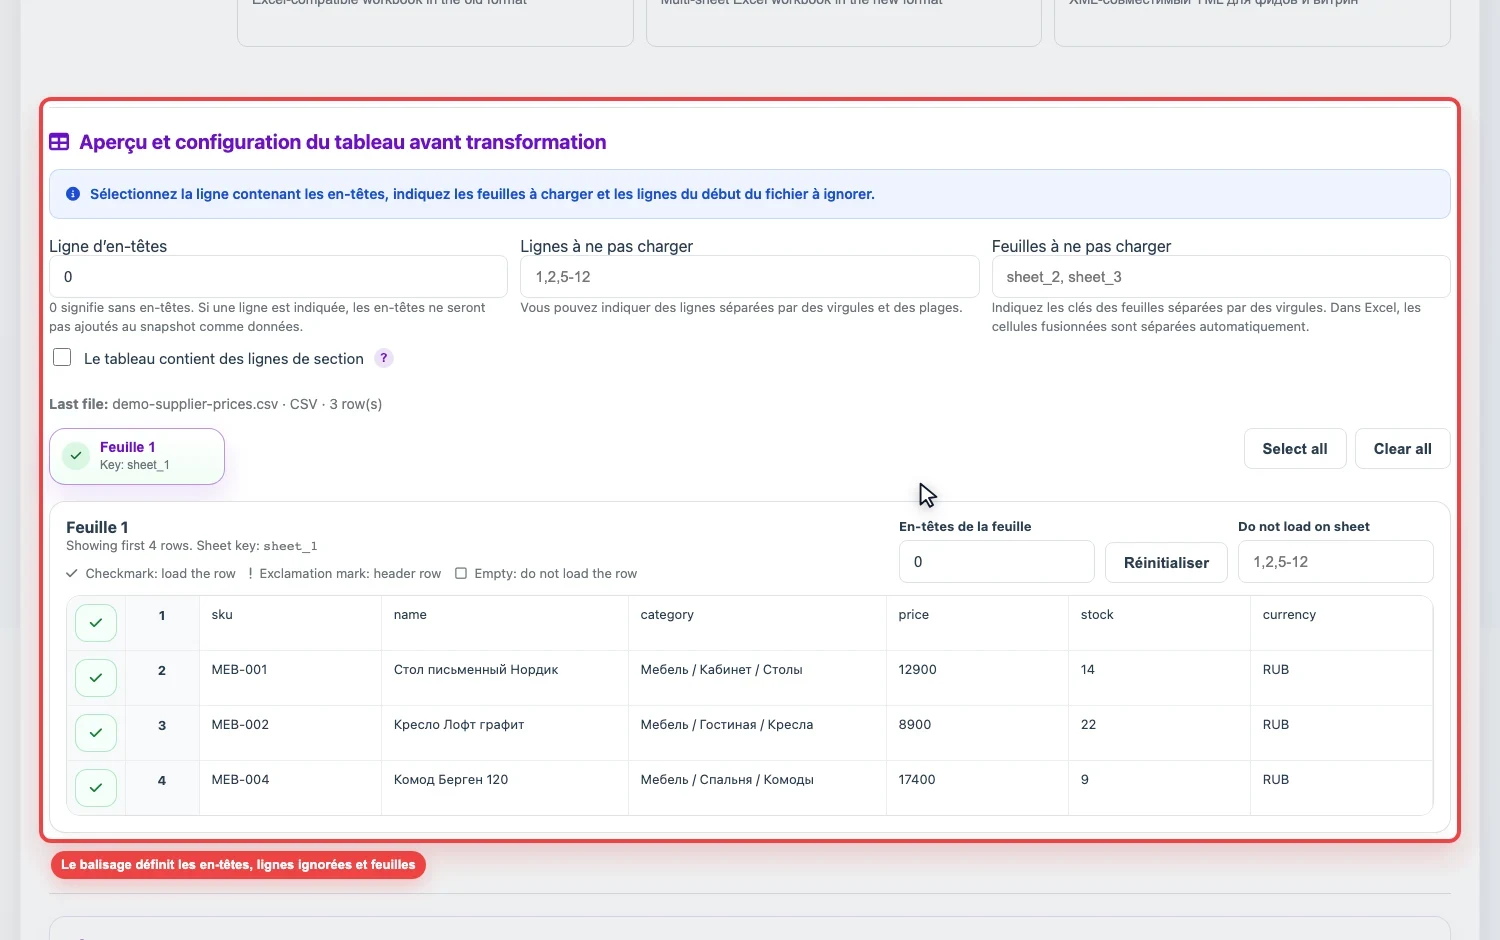The height and width of the screenshot is (940, 1500).
Task: Click the green checkmark icon in Feuille 1 chip
Action: point(76,456)
